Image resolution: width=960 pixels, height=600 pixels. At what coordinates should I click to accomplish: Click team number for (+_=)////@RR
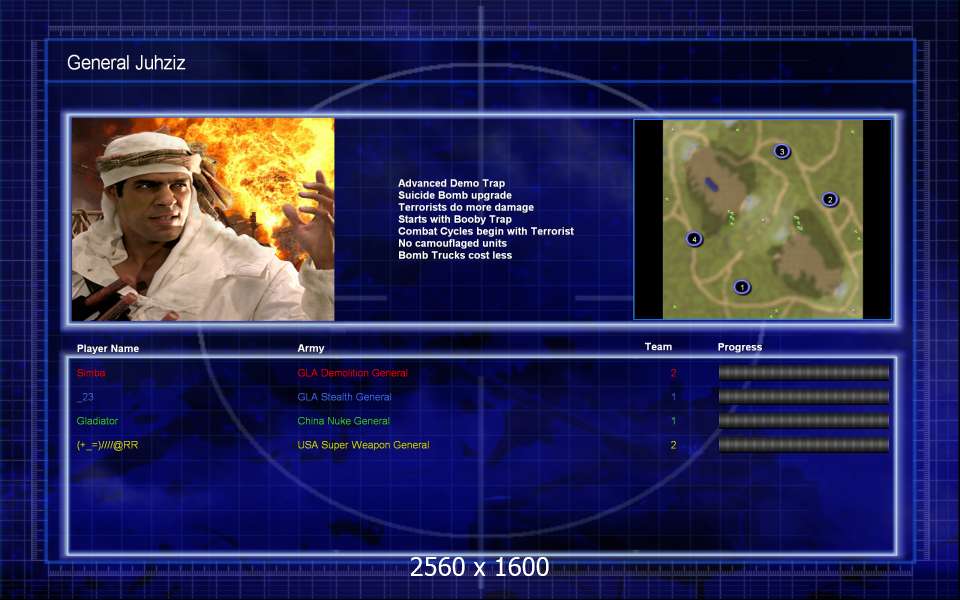pyautogui.click(x=673, y=445)
